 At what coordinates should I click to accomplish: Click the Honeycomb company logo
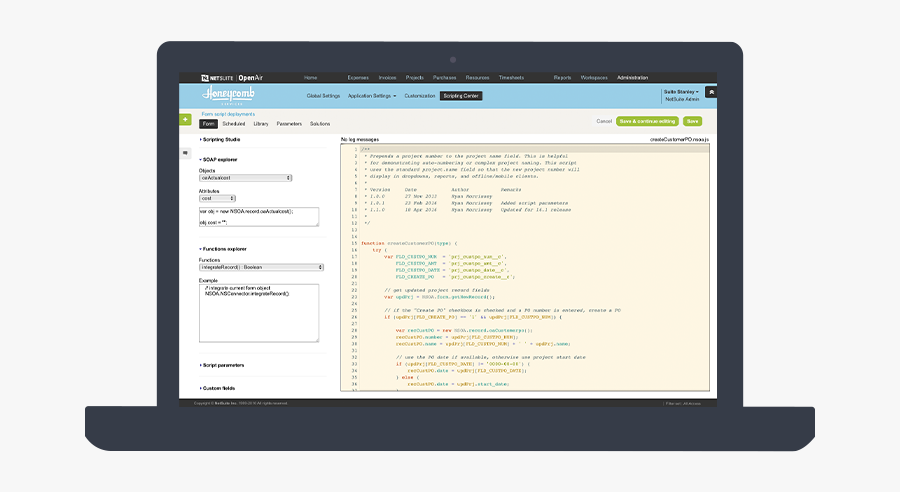[x=224, y=95]
